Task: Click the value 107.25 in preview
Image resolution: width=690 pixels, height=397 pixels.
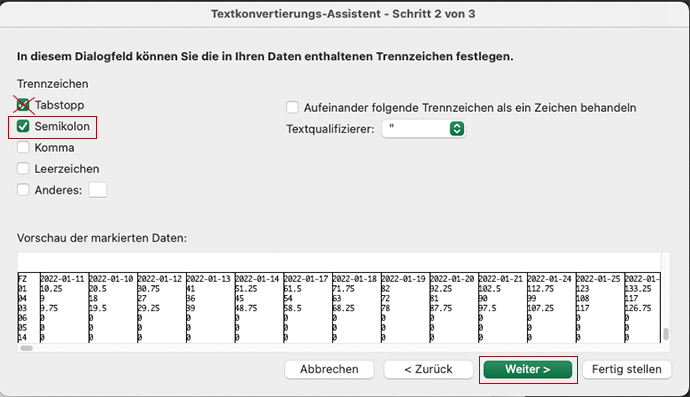Action: [541, 308]
